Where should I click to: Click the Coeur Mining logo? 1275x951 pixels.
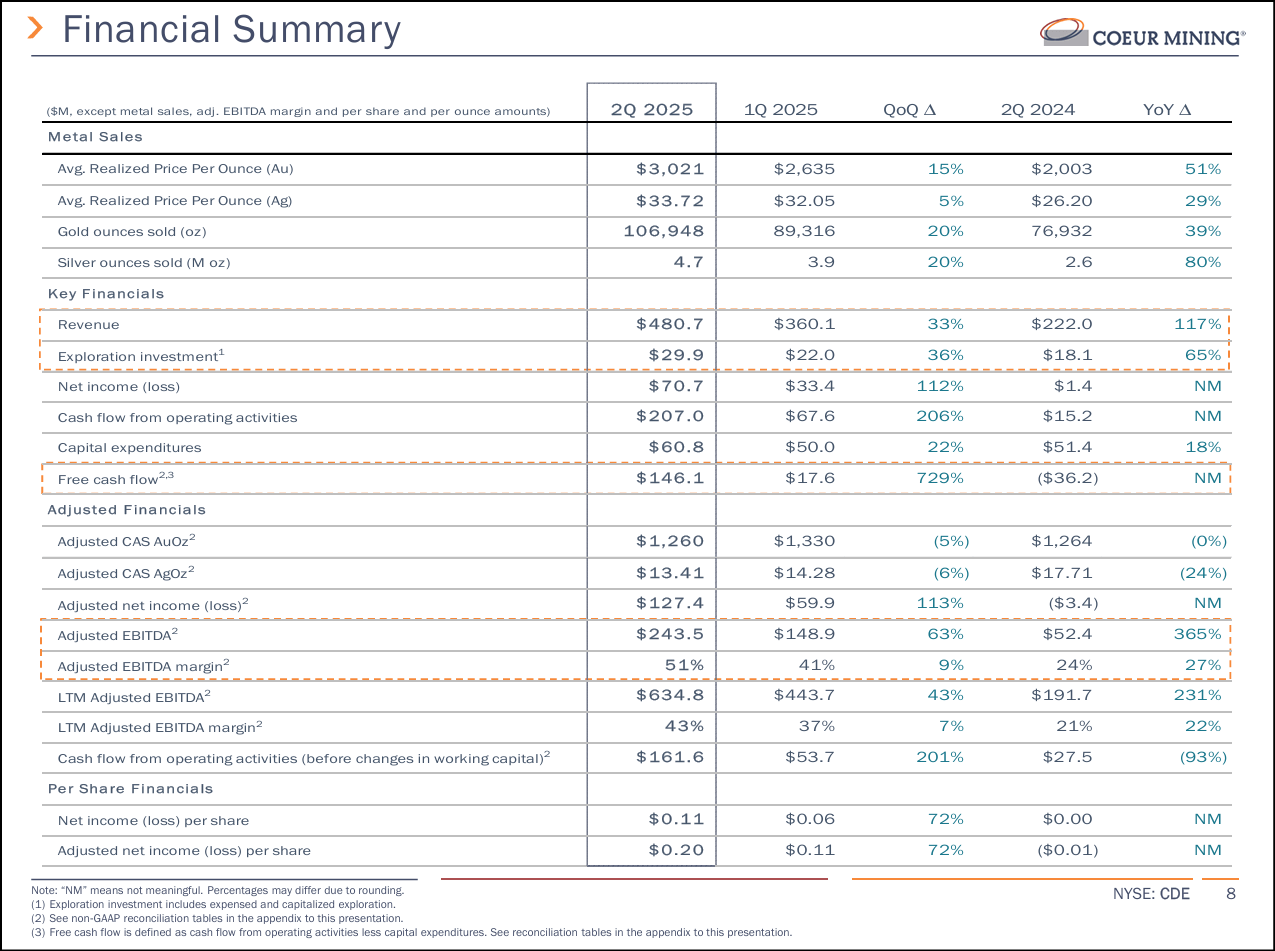coord(1143,33)
